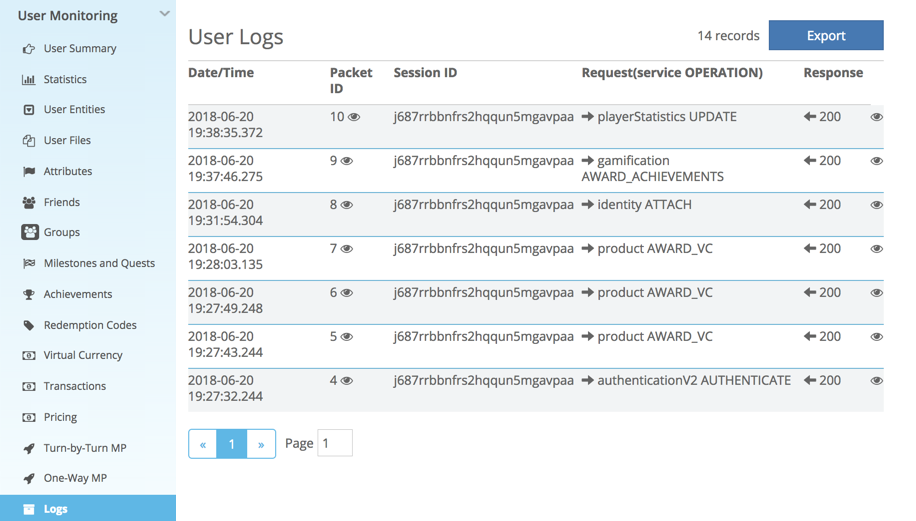The width and height of the screenshot is (916, 521).
Task: Click the Attributes flag icon
Action: point(29,172)
